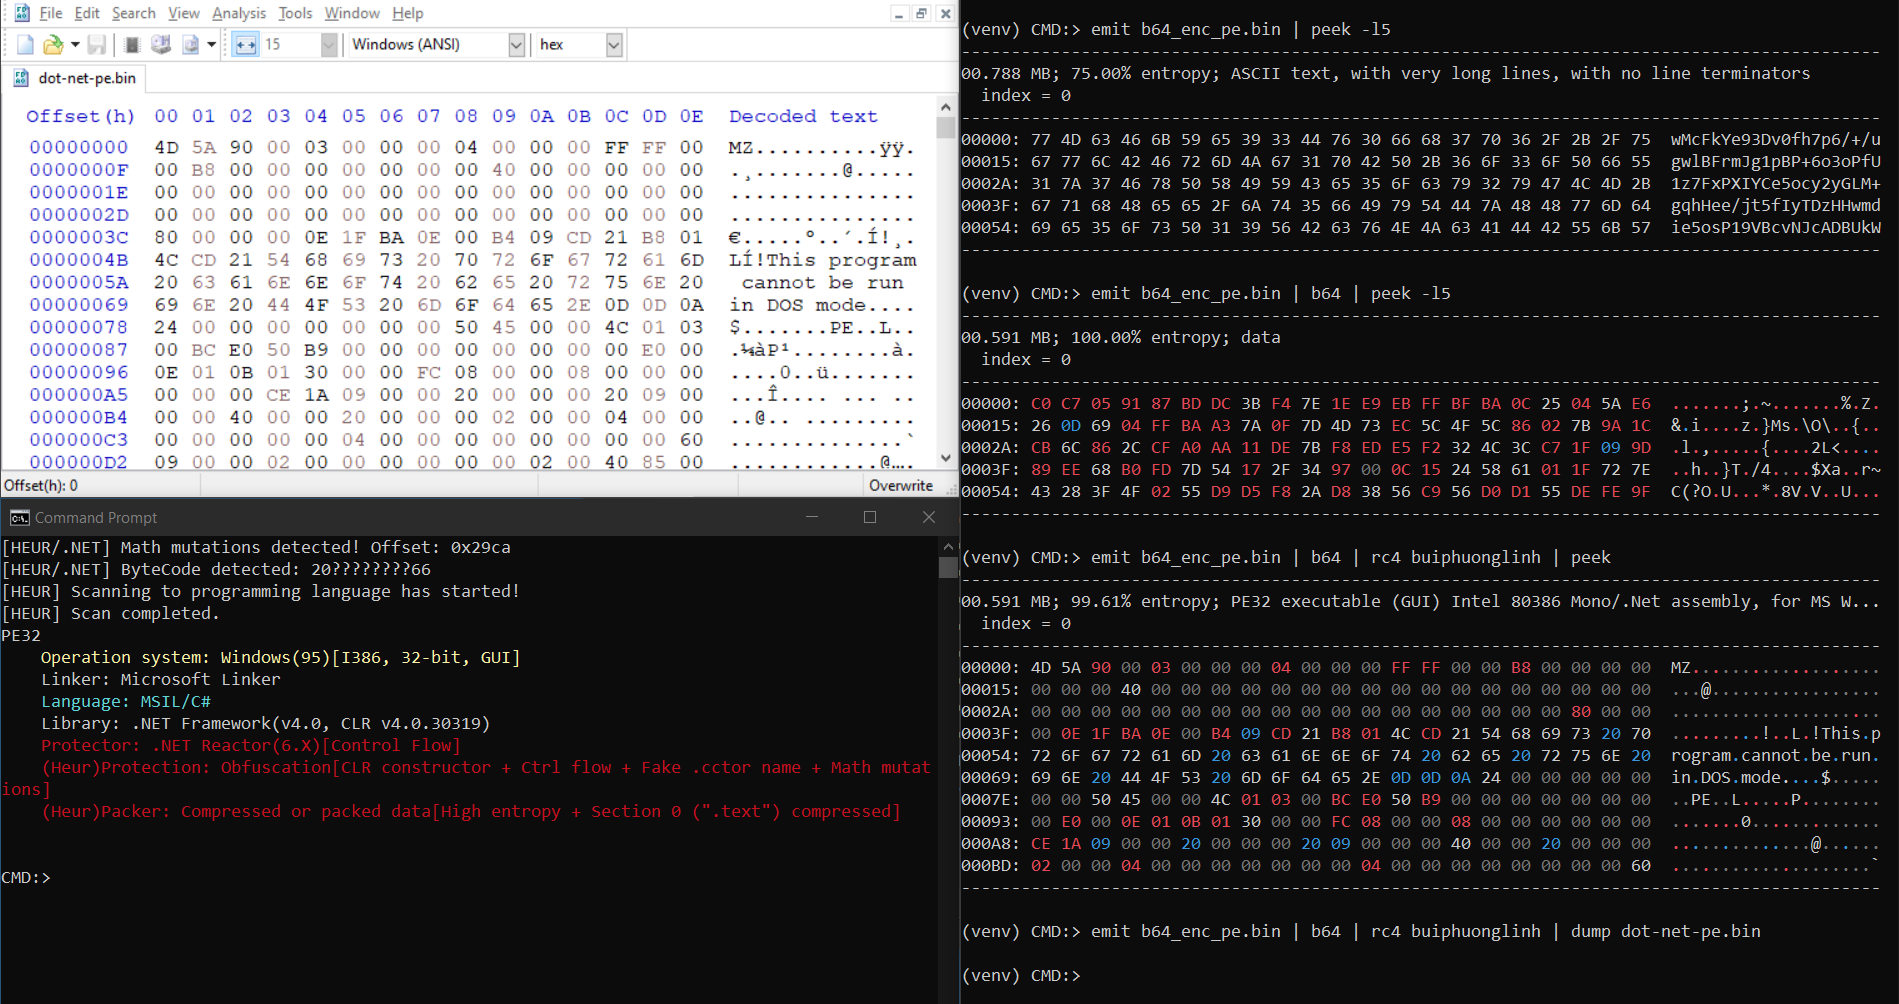
Task: Click offset row 000000D2 in hex editor
Action: point(79,462)
